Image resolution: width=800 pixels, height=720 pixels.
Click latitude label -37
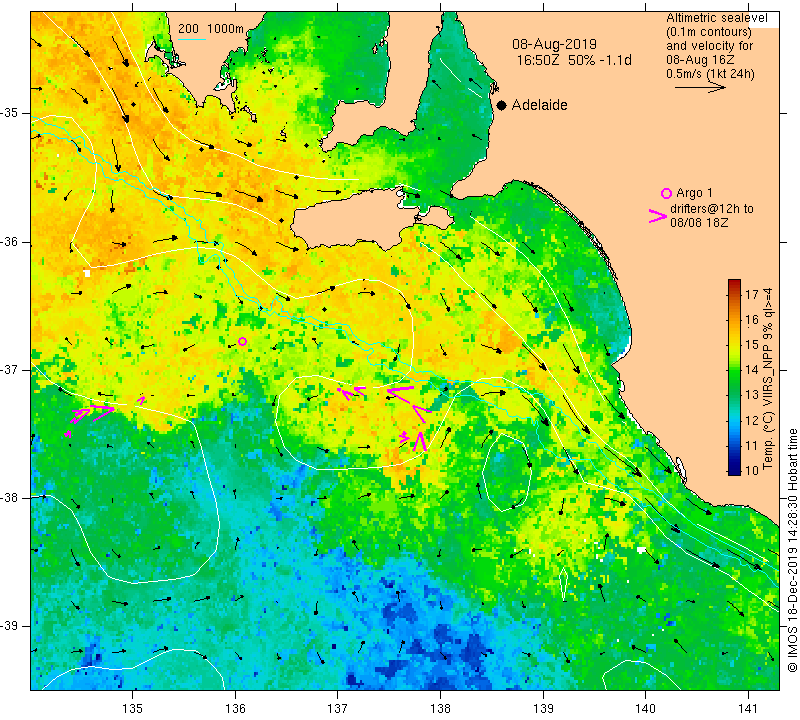10,369
